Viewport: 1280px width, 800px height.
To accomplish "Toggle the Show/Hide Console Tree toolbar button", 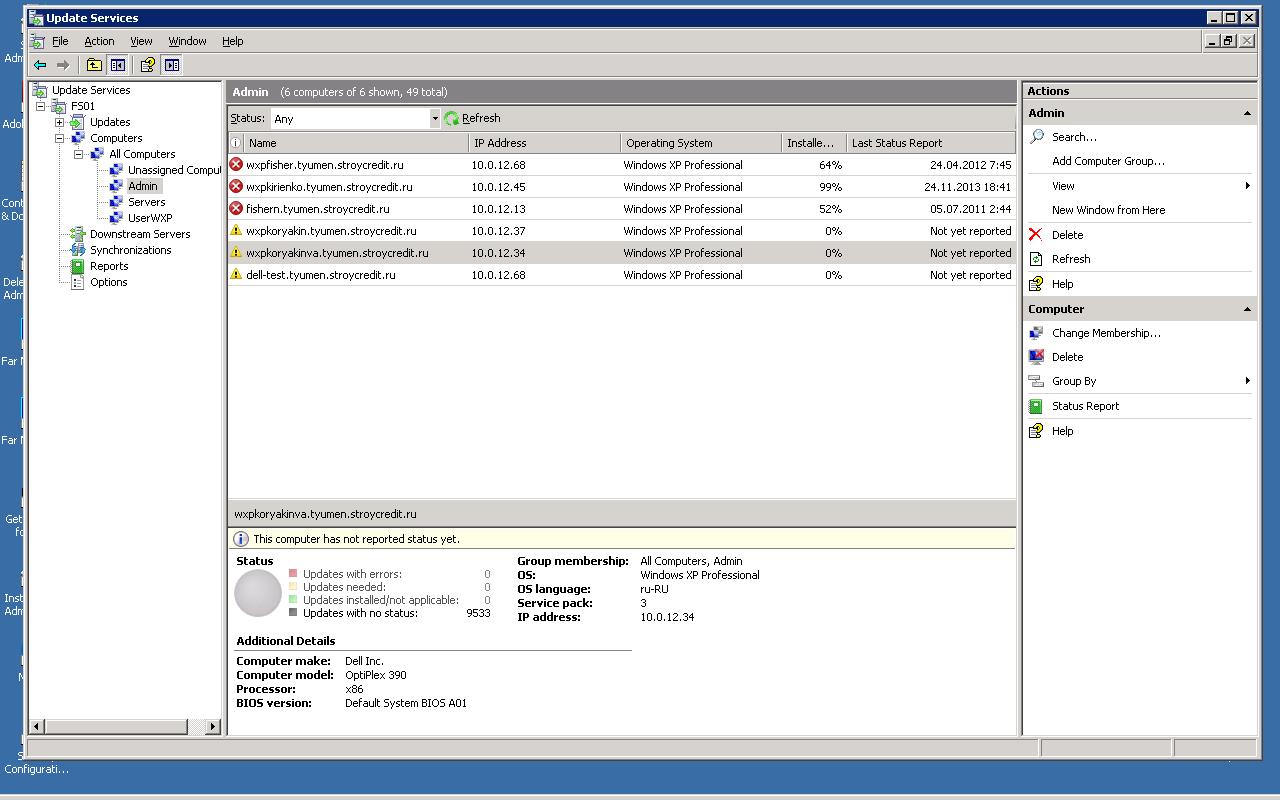I will tap(118, 65).
